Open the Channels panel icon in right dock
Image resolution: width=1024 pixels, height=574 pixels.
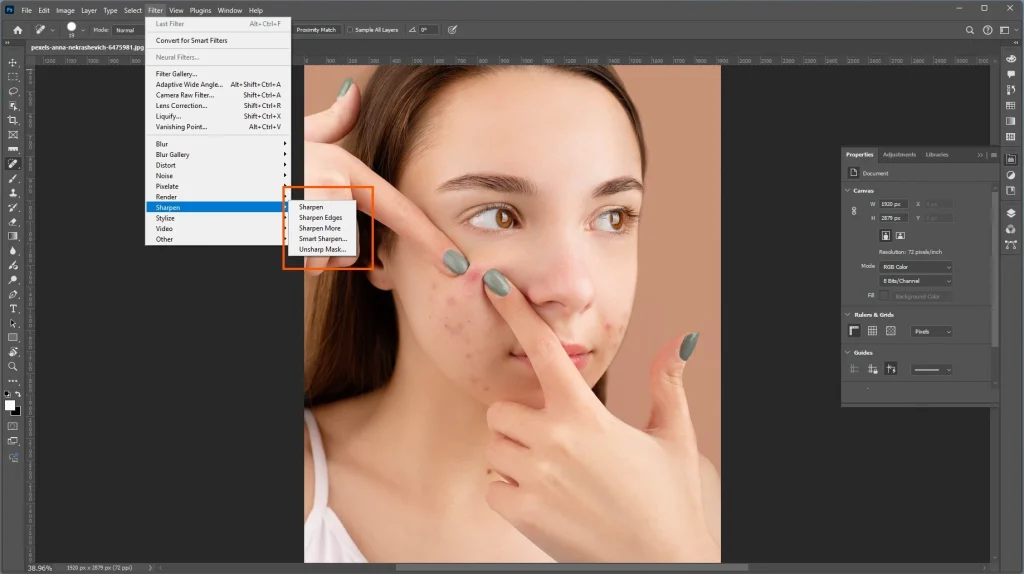click(x=1011, y=229)
